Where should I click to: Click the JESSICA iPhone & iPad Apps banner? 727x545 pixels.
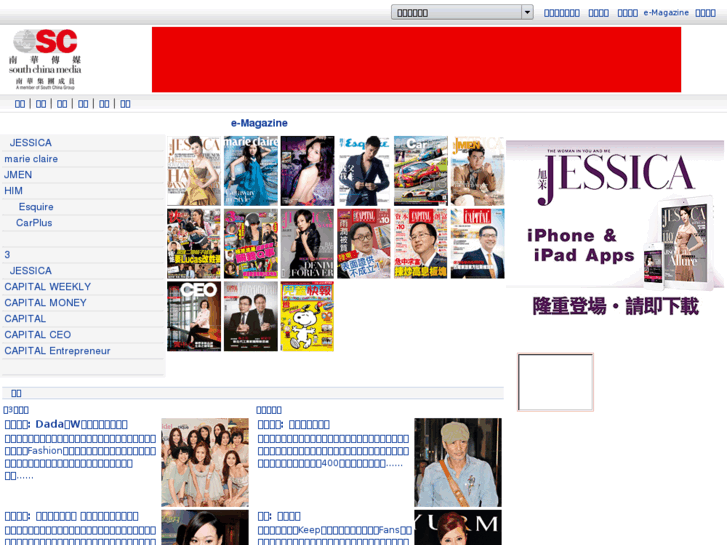point(615,230)
